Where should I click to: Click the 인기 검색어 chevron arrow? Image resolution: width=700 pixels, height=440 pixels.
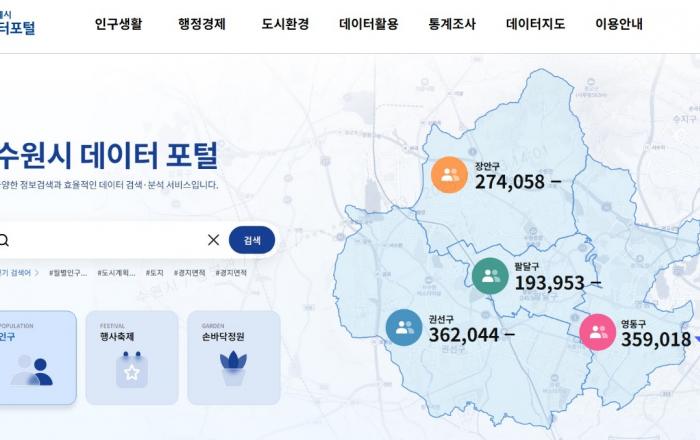tap(37, 273)
